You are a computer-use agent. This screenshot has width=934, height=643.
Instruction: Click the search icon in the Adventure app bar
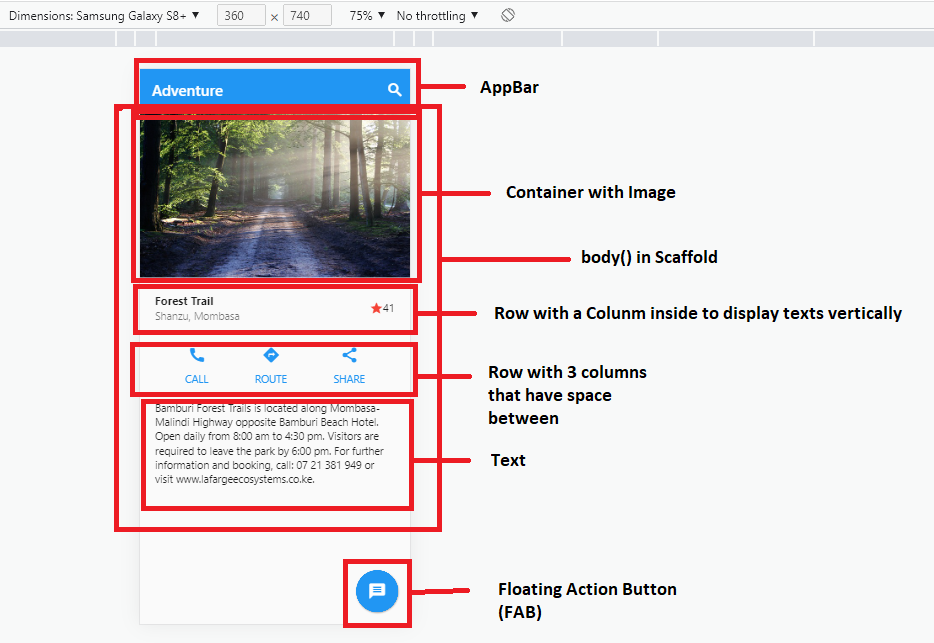tap(395, 88)
